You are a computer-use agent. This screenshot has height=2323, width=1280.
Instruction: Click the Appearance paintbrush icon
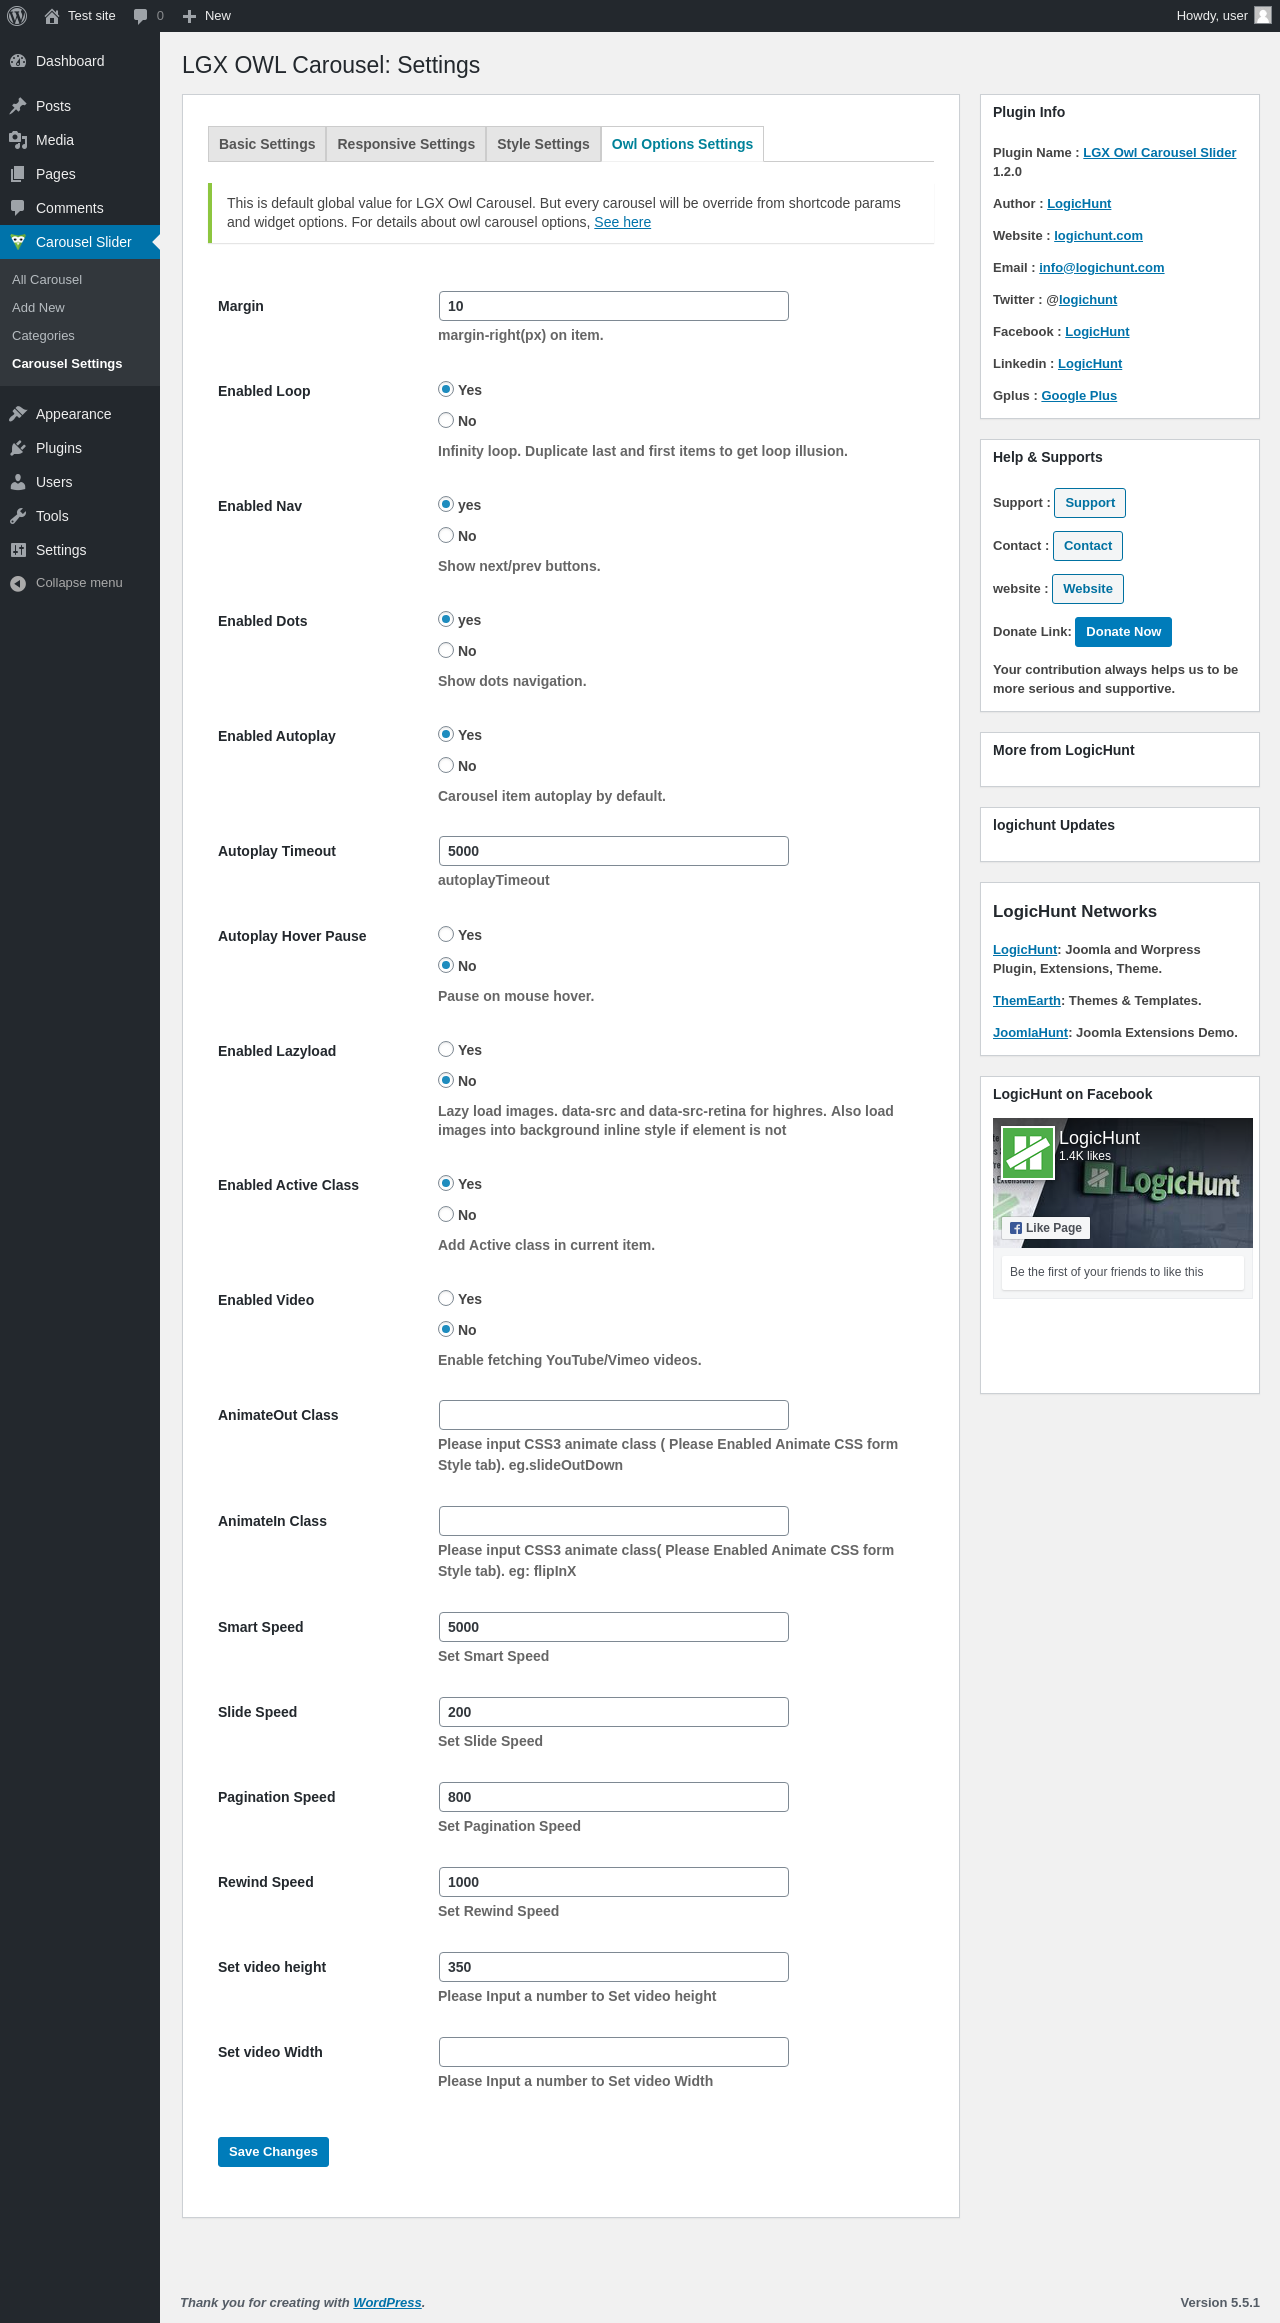18,414
